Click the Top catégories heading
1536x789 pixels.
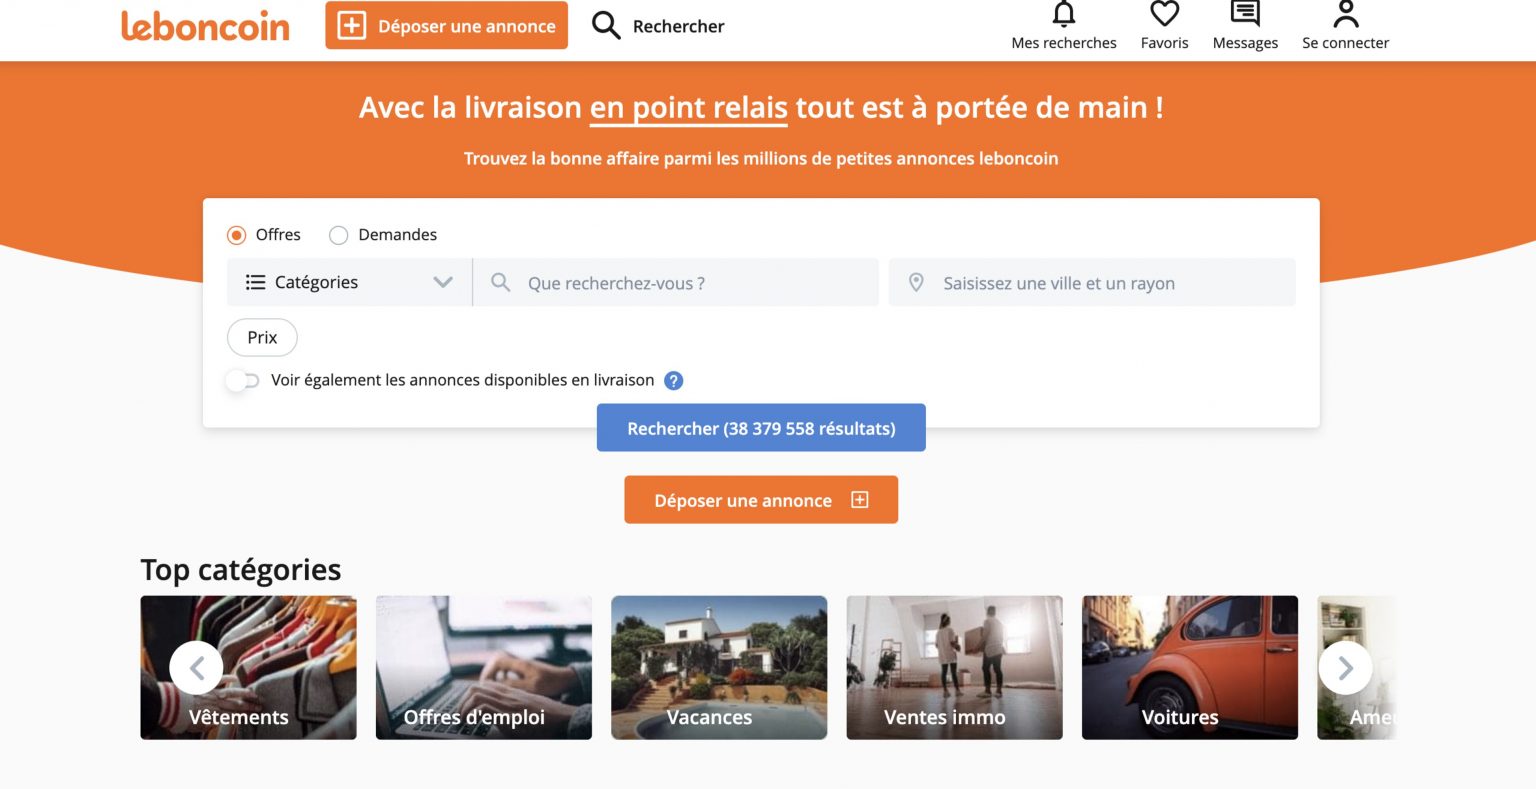241,570
